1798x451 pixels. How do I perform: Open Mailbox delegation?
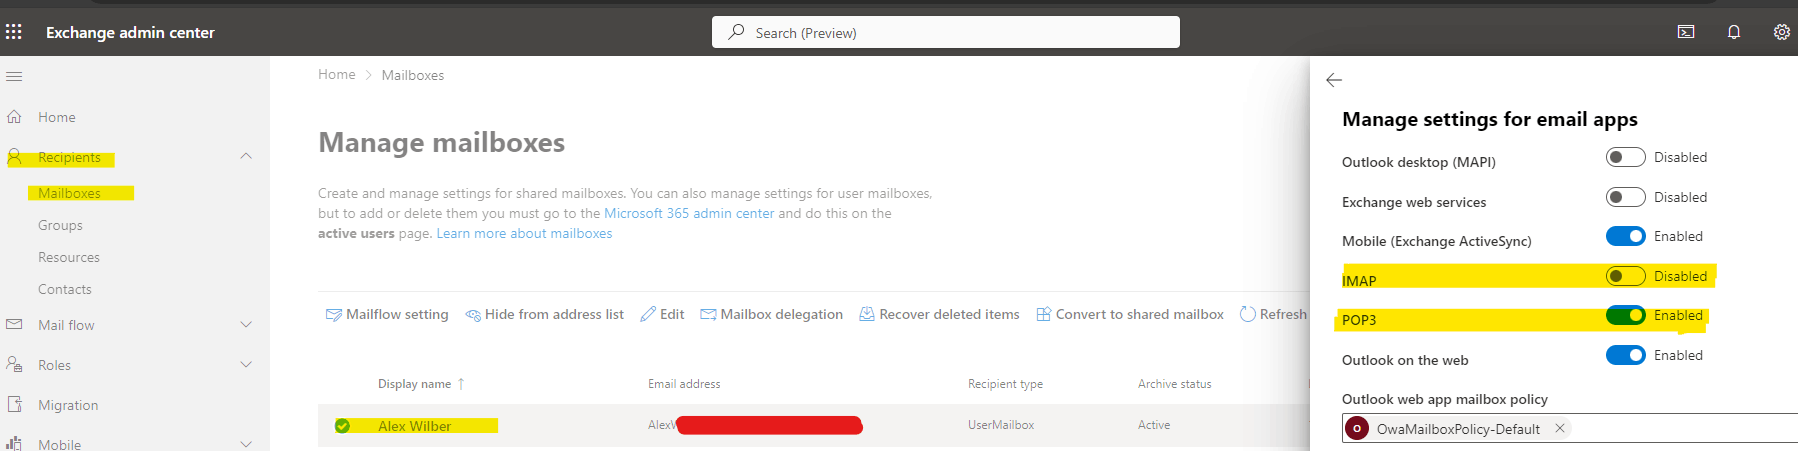pyautogui.click(x=771, y=314)
